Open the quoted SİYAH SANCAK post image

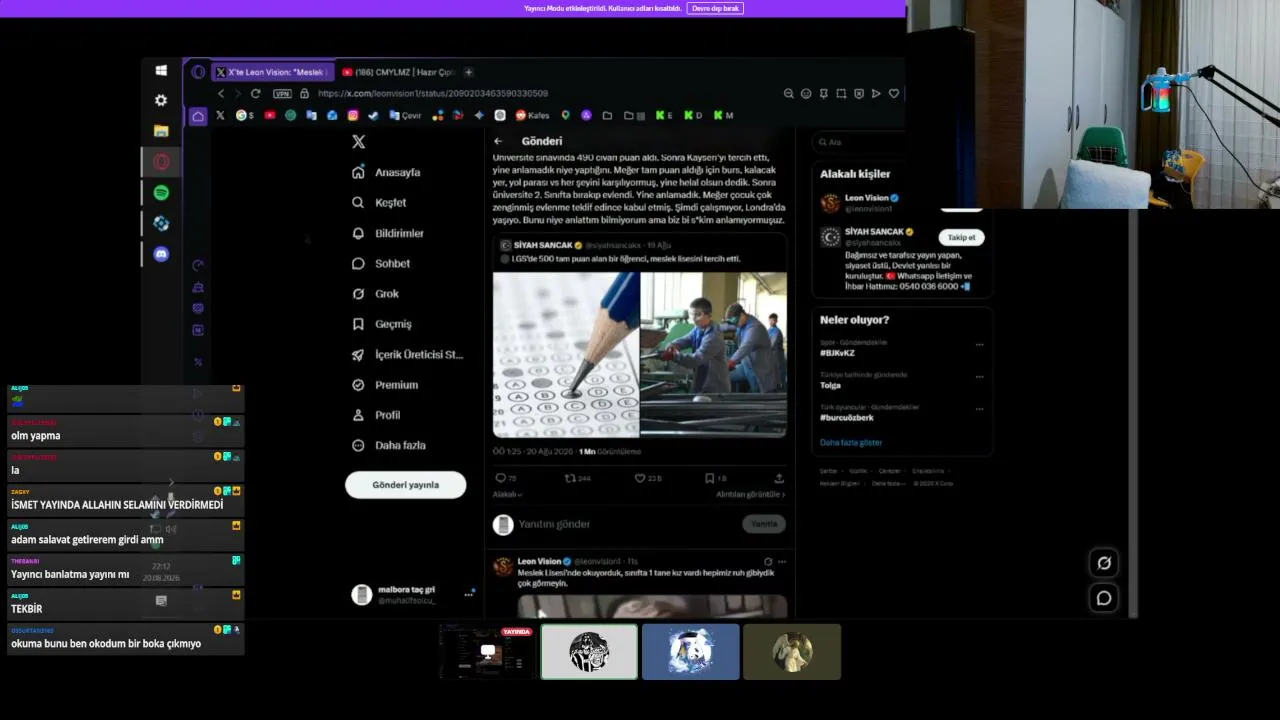point(640,355)
